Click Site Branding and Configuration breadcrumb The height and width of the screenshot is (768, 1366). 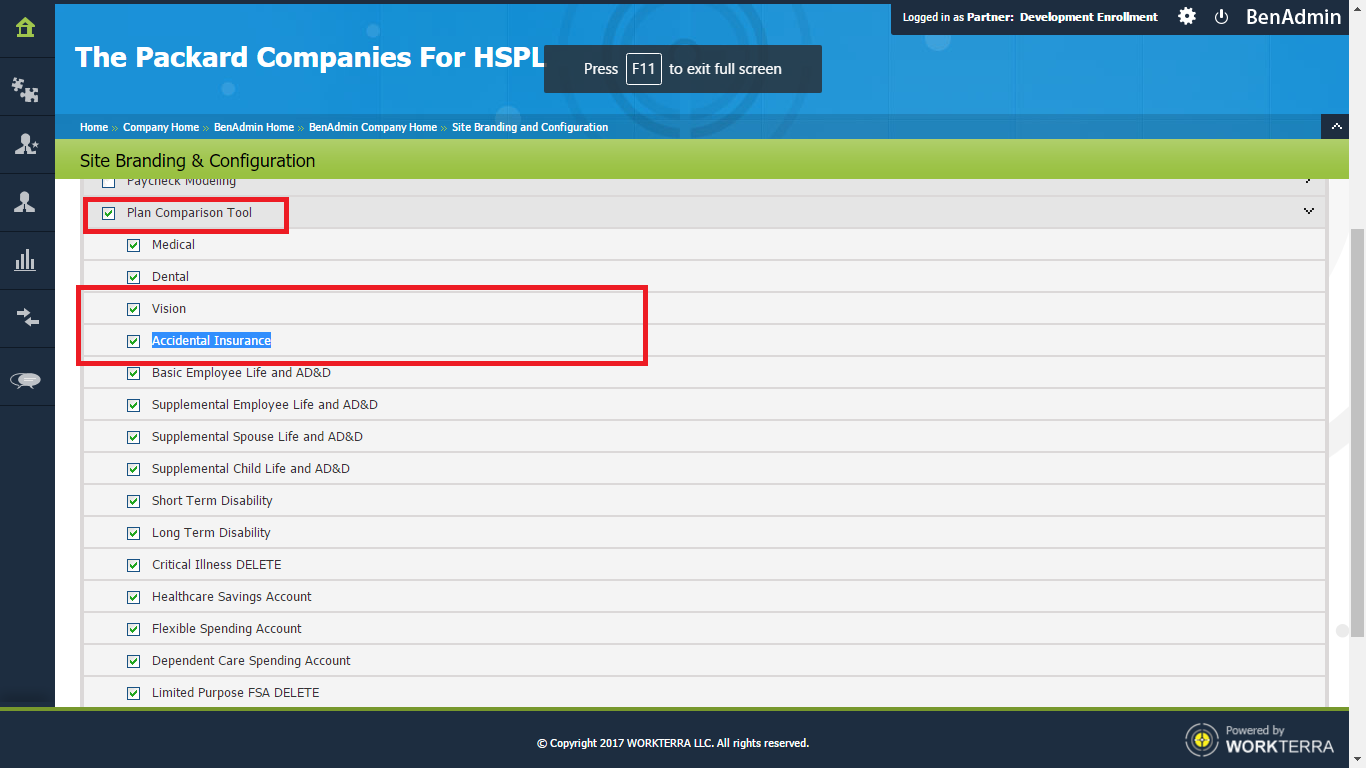click(530, 127)
